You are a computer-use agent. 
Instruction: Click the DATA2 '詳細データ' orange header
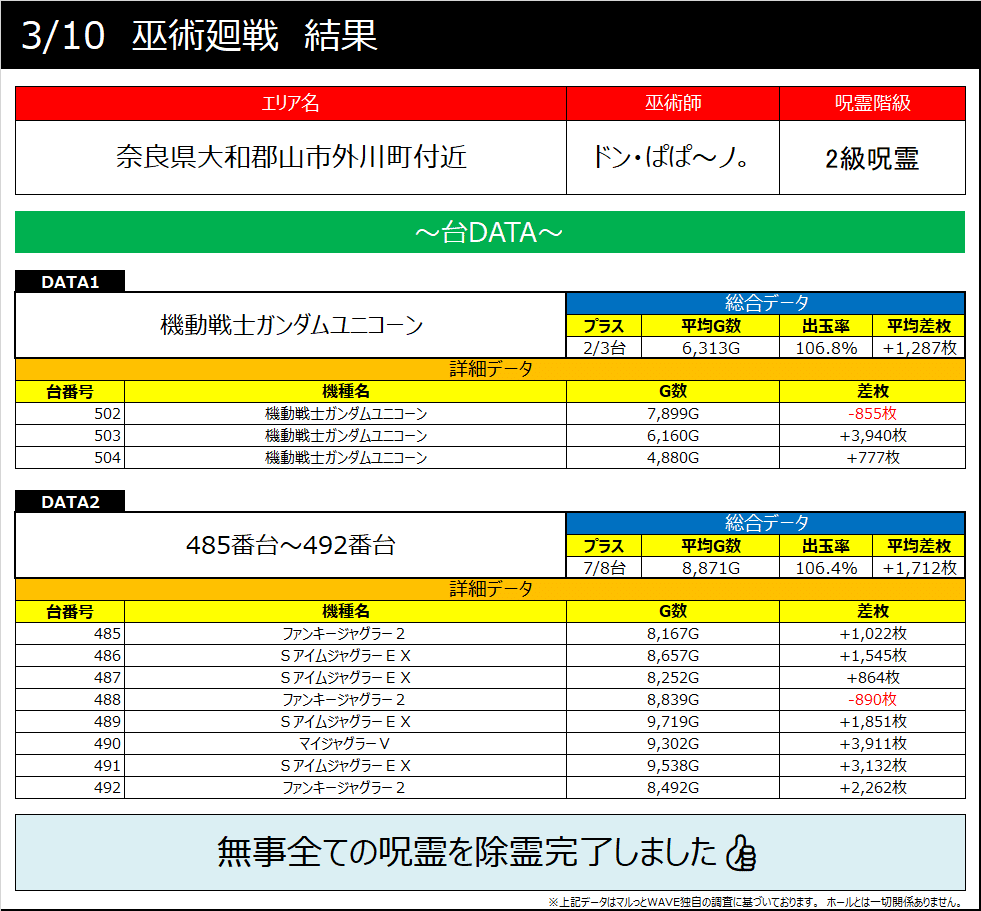[490, 589]
